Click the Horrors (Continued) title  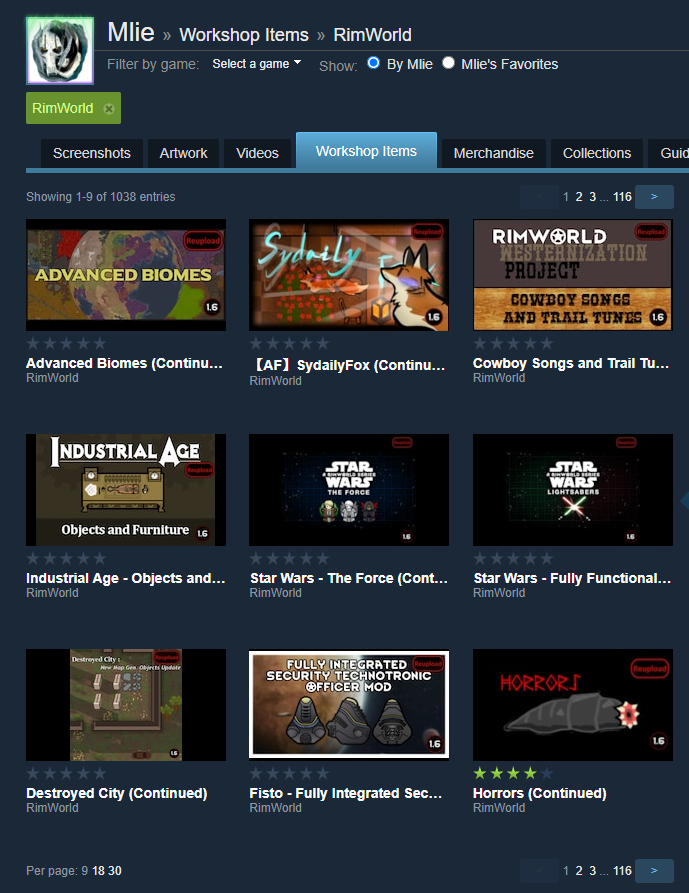(540, 793)
